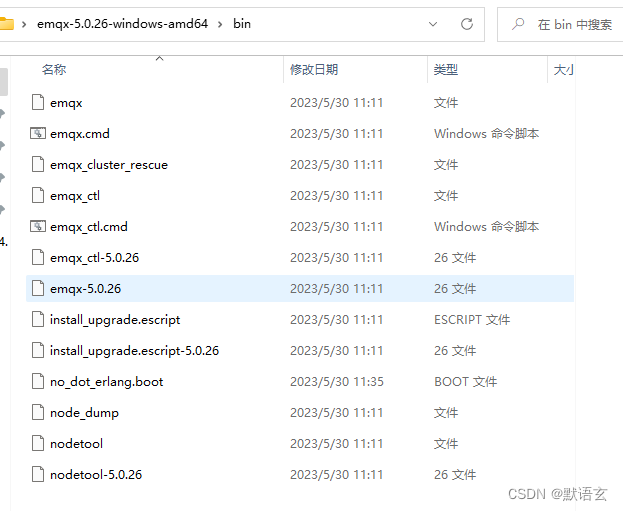
Task: Click the nodetool-5.0.26 file icon
Action: click(x=38, y=474)
